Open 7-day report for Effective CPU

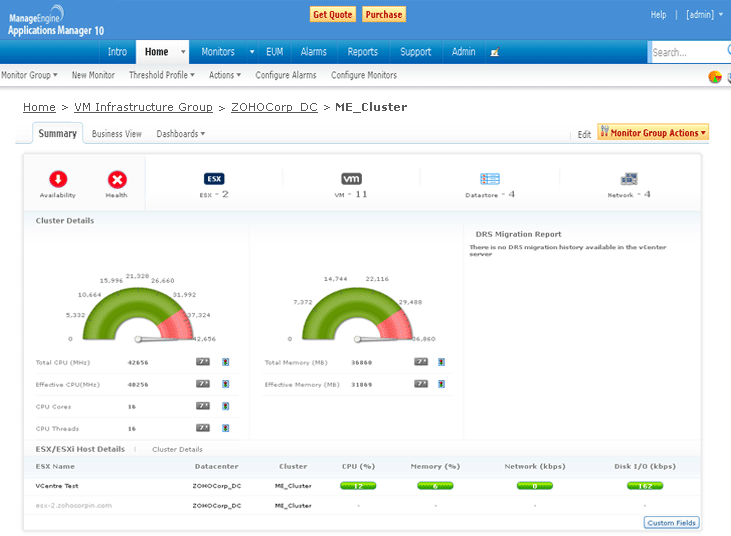tap(203, 384)
